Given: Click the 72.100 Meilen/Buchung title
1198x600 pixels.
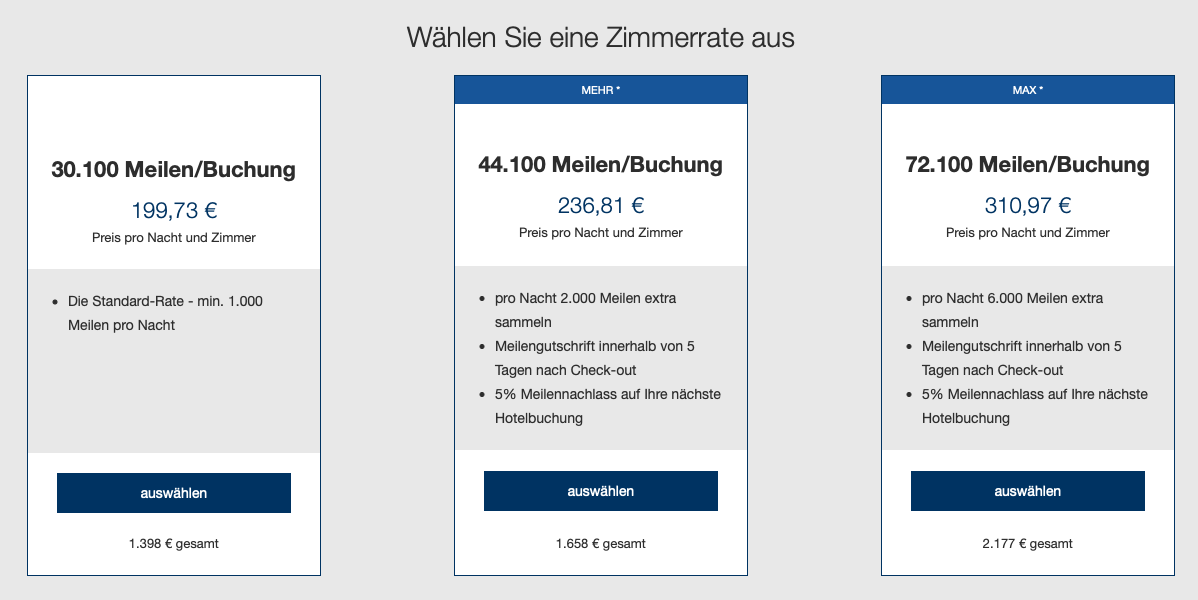Looking at the screenshot, I should [x=1027, y=165].
